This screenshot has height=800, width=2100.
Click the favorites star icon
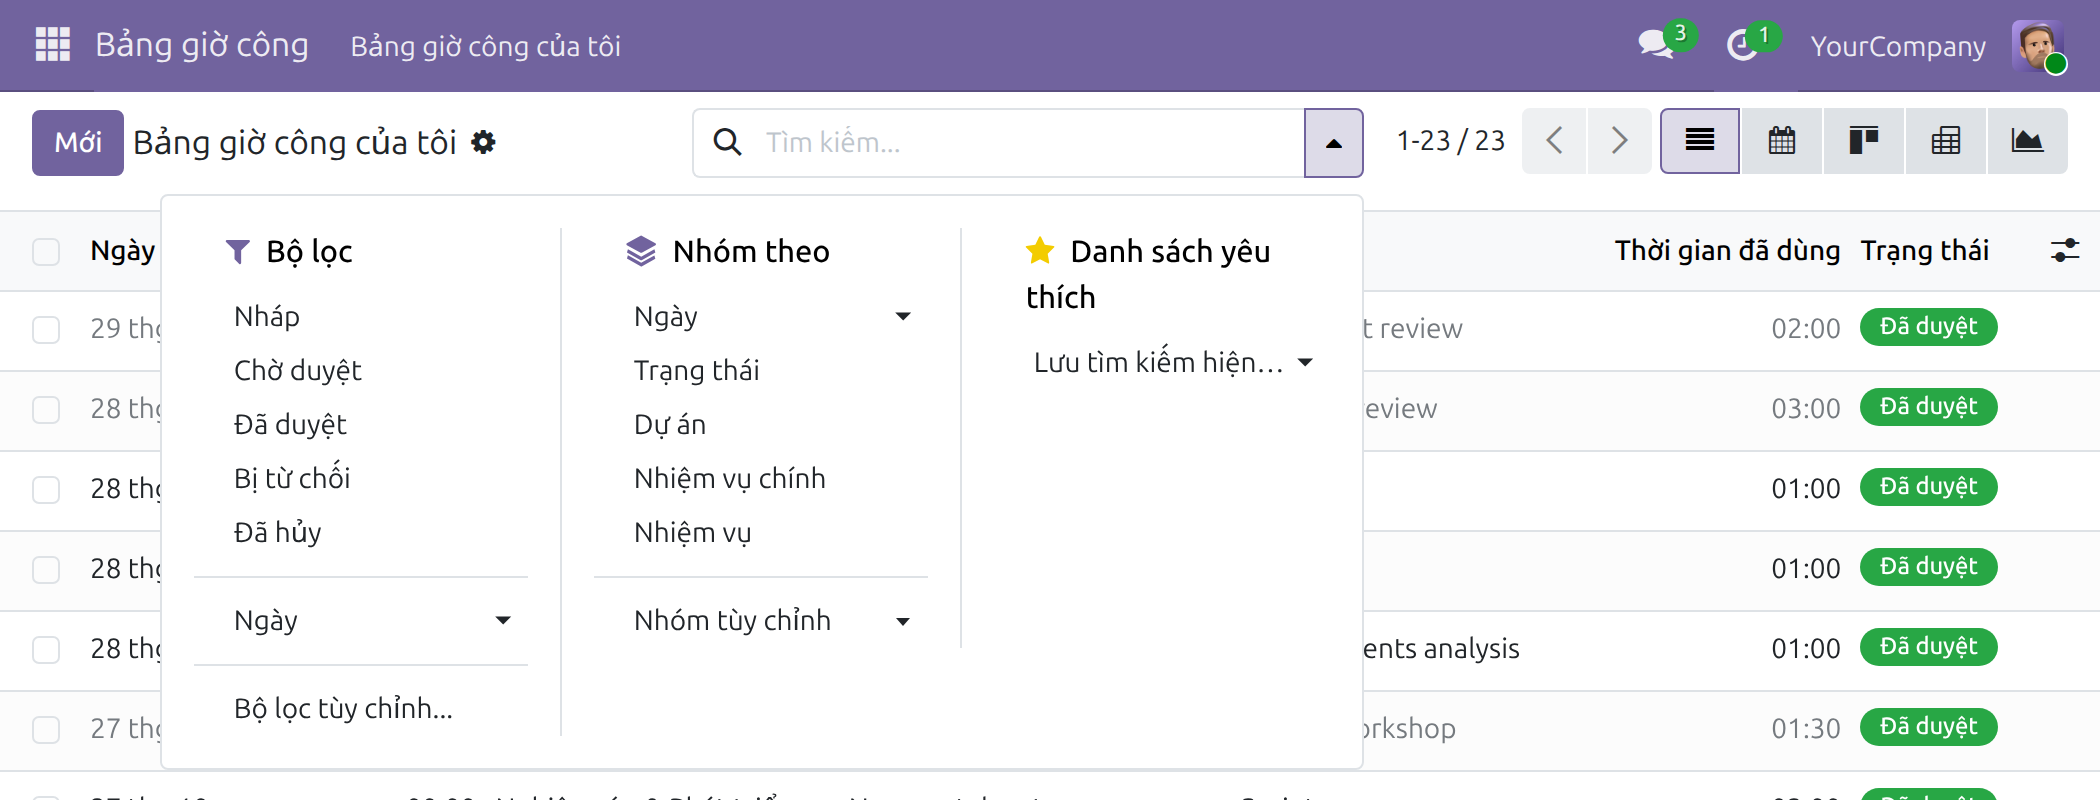click(1040, 250)
